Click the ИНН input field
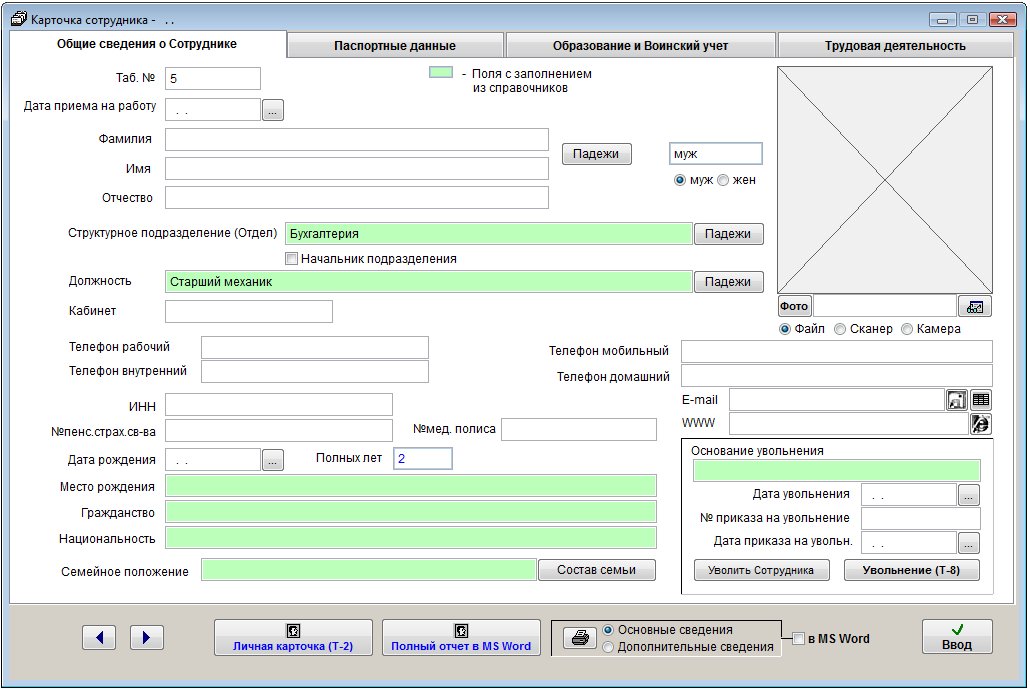Screen dimensions: 1030x690 [279, 405]
